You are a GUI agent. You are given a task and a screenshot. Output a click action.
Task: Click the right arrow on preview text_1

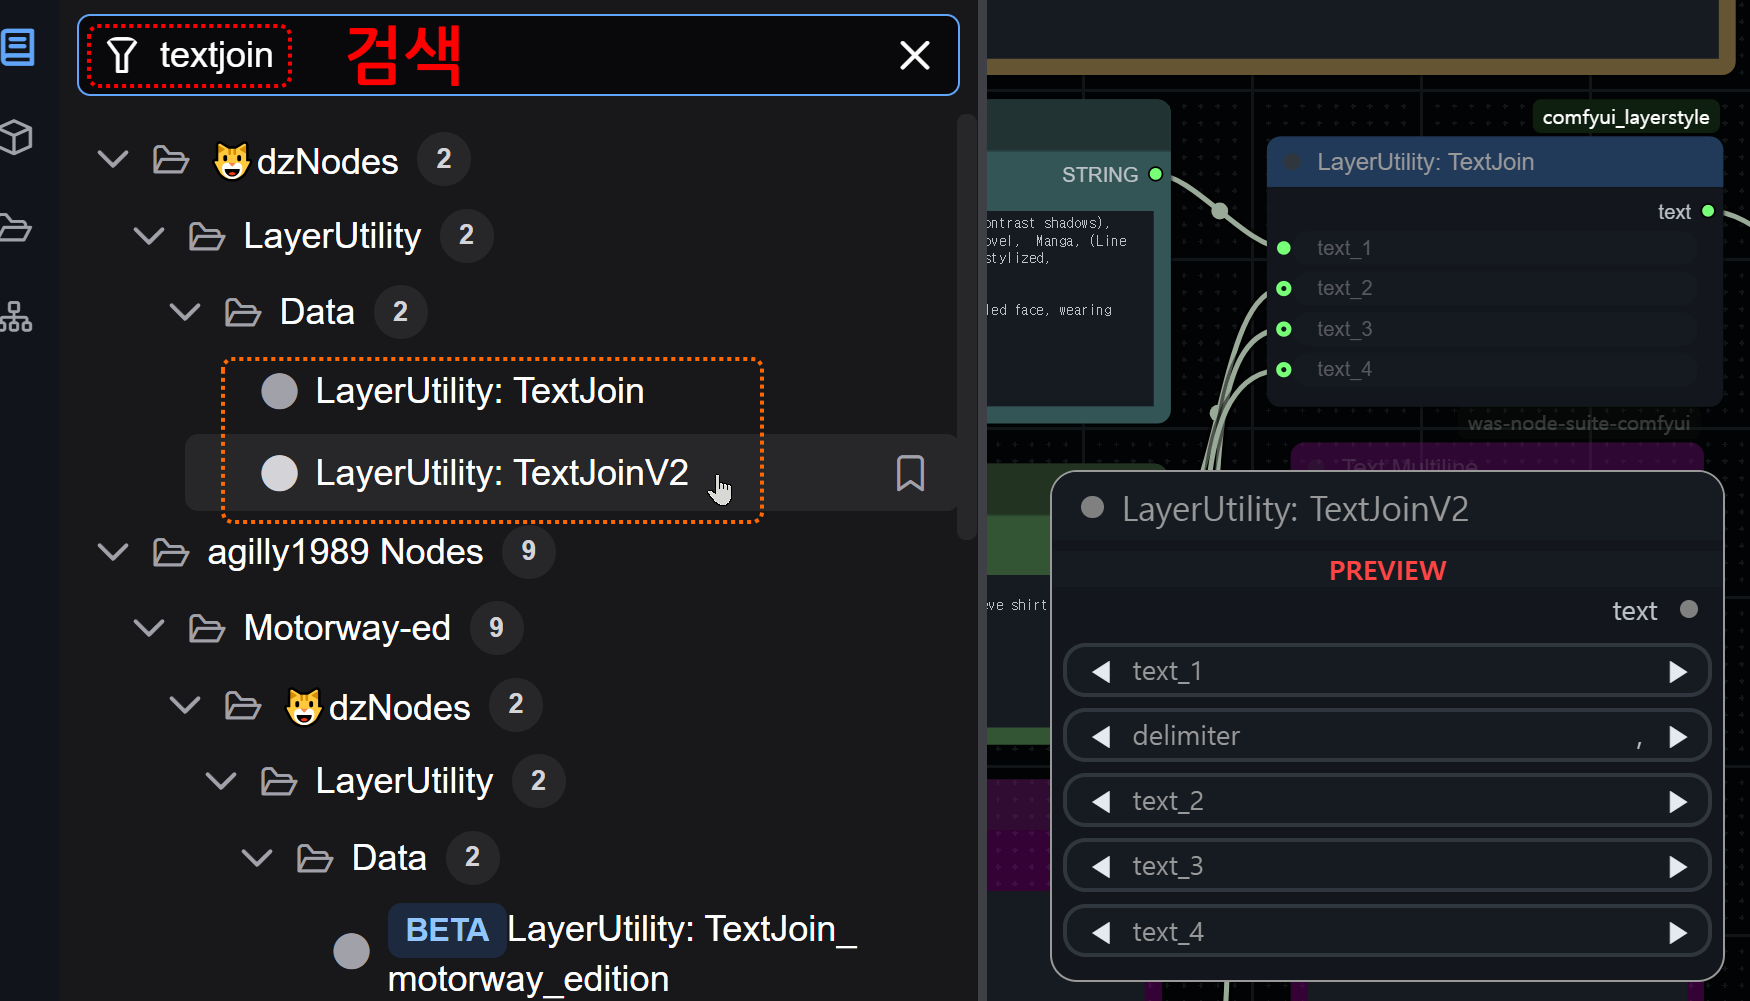(x=1678, y=672)
